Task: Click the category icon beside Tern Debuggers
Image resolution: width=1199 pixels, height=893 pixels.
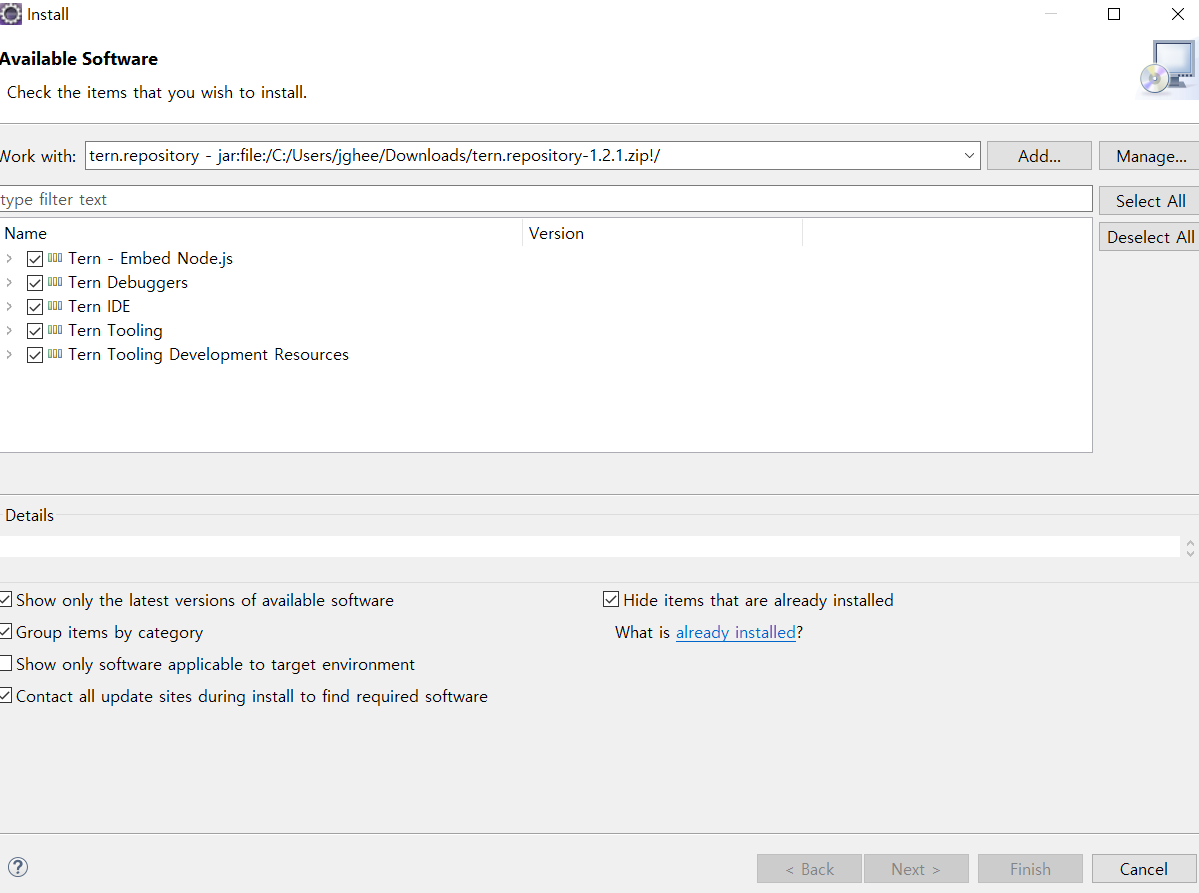Action: point(55,282)
